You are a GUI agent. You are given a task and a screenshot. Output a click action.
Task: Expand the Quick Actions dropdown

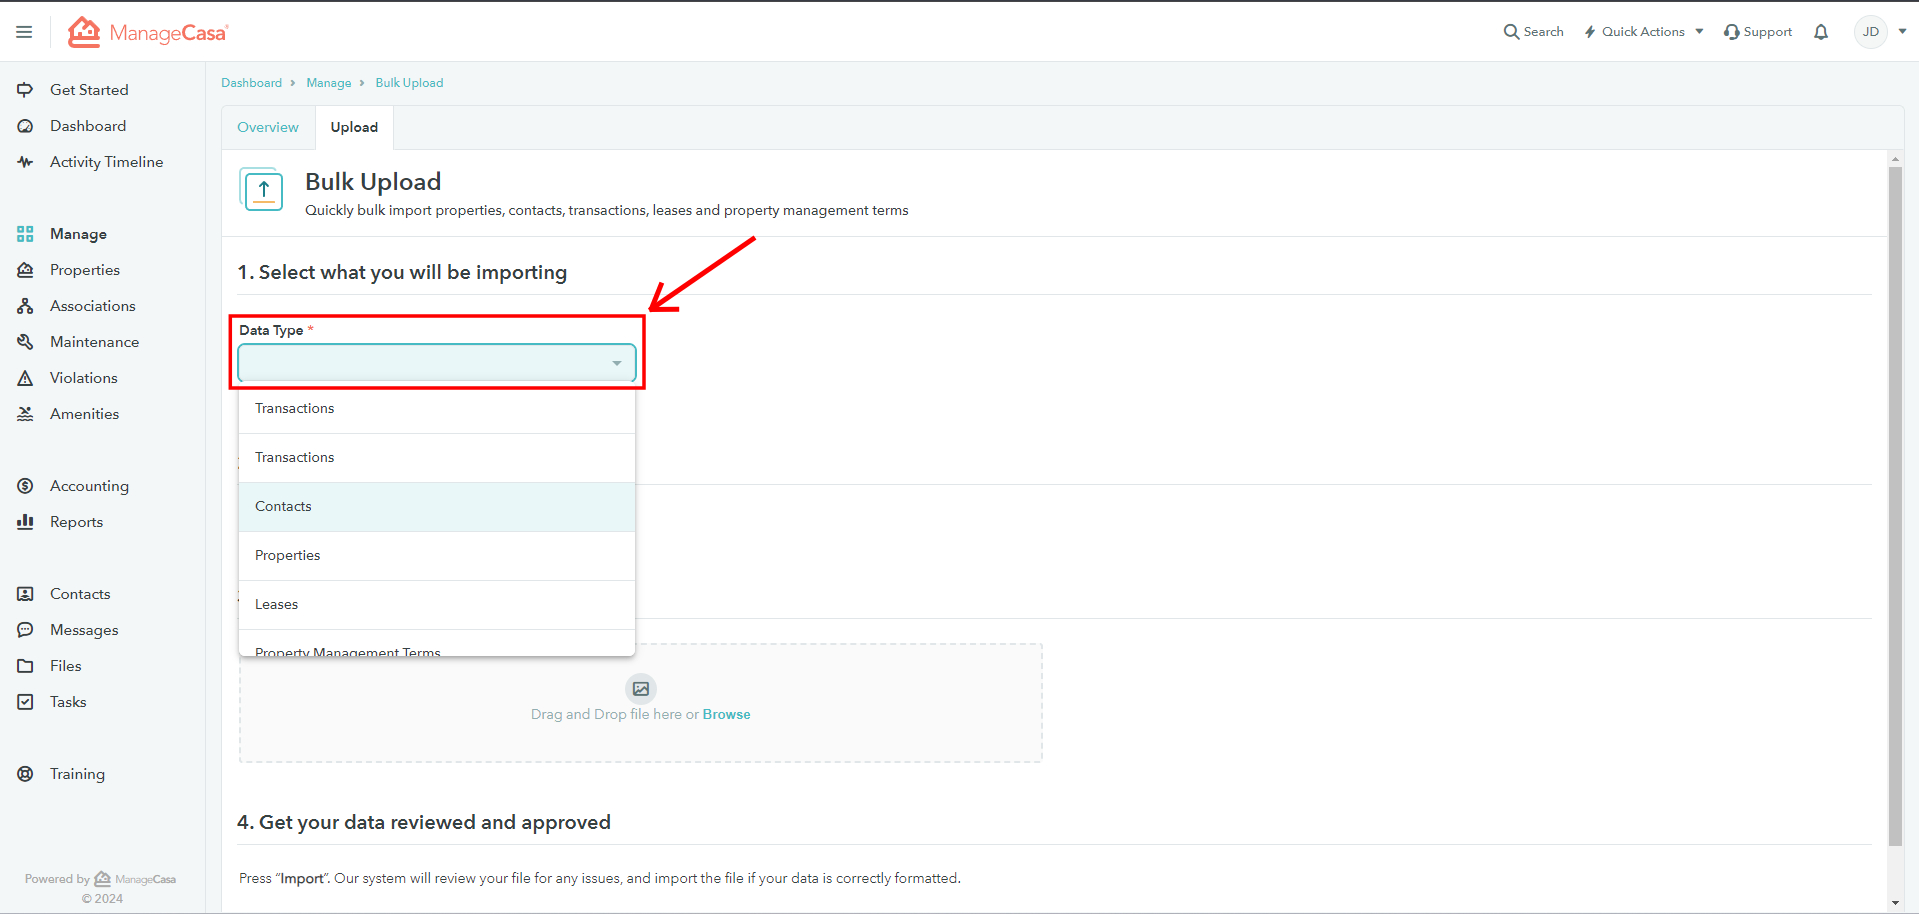point(1642,31)
